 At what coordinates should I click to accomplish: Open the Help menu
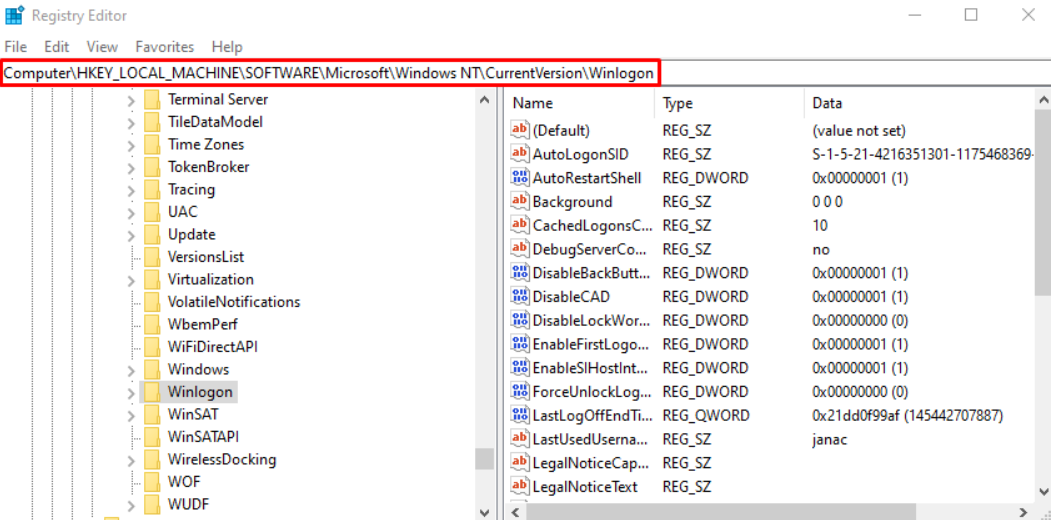click(x=227, y=47)
